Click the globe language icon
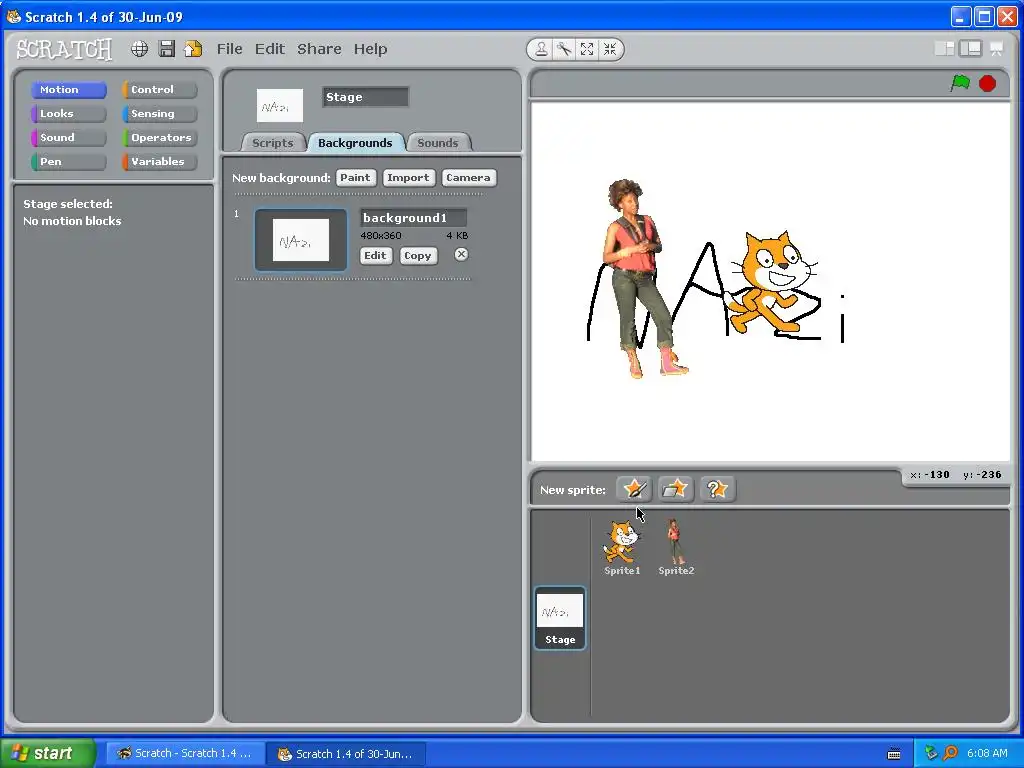This screenshot has width=1024, height=768. click(x=139, y=49)
